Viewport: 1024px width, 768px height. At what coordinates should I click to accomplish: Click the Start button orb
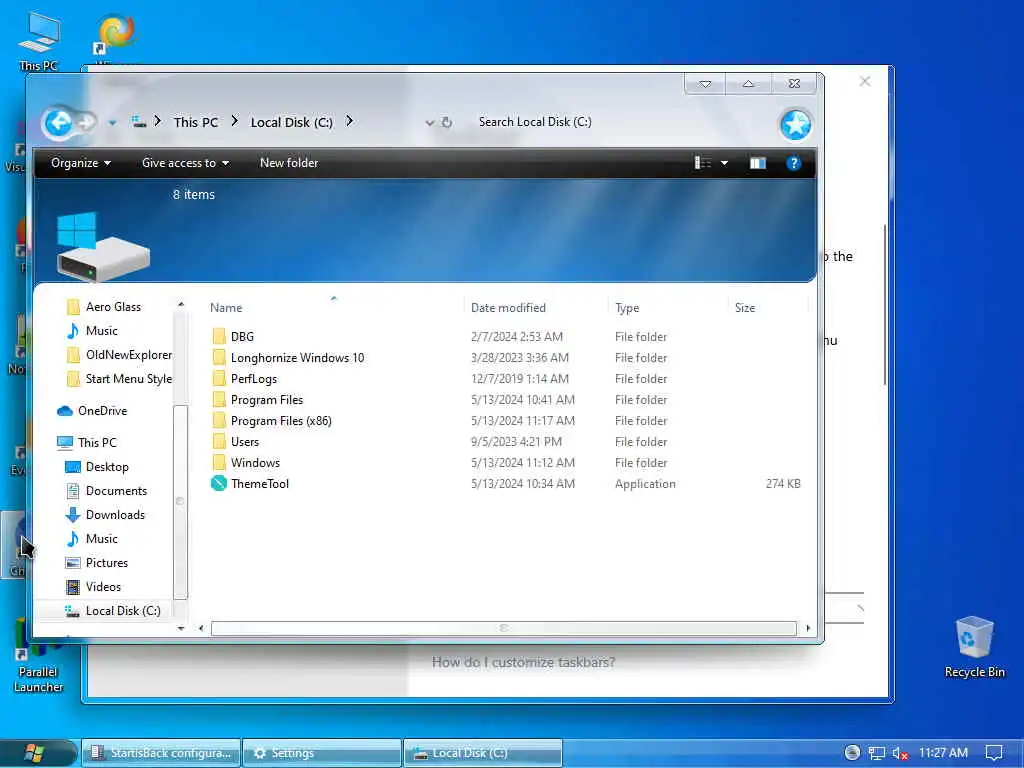point(34,753)
